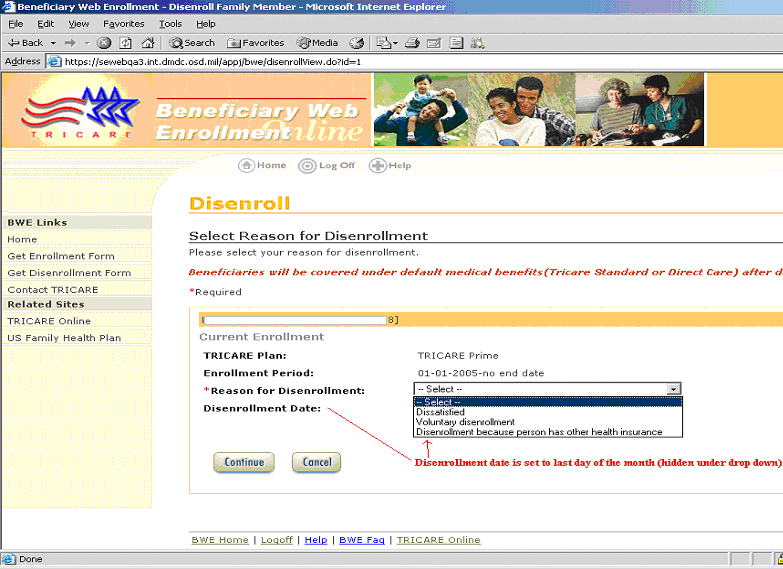
Task: Click the Internet Explorer title bar icon
Action: click(x=7, y=6)
